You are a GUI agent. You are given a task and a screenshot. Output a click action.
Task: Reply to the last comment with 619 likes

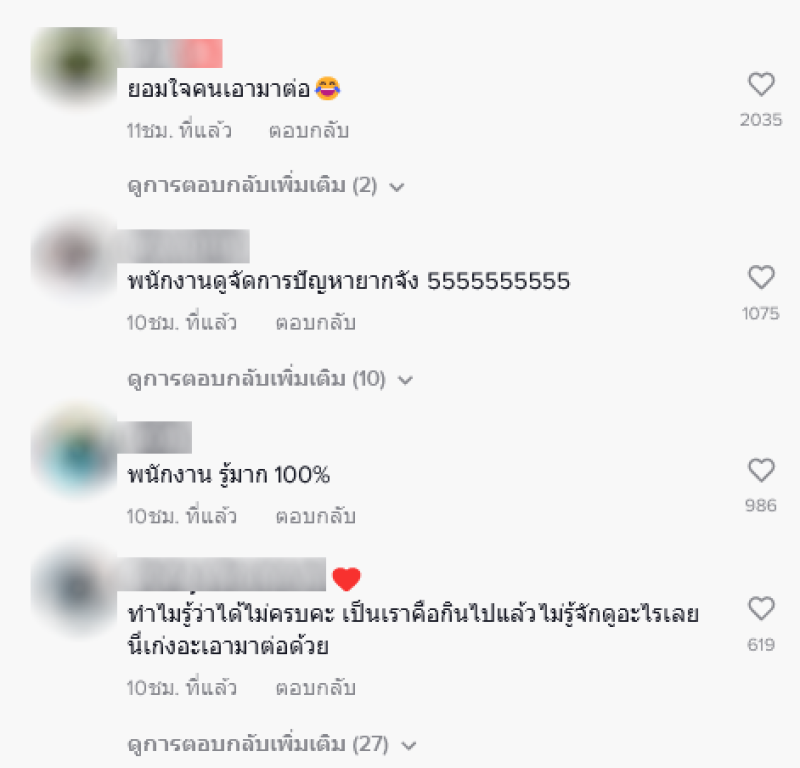coord(315,688)
